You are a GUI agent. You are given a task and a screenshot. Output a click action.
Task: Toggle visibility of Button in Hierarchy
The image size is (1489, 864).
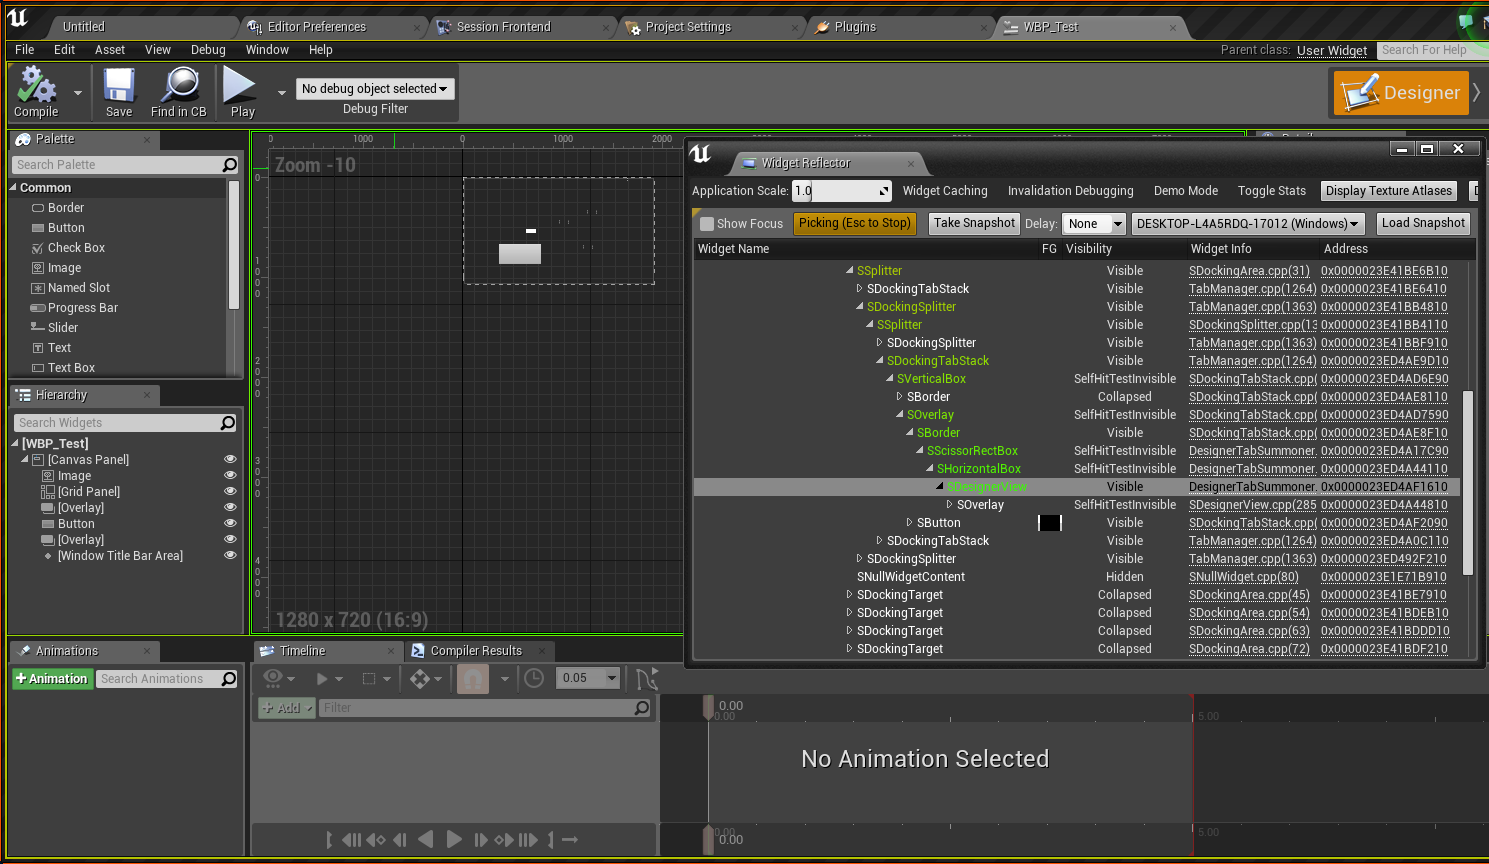click(x=230, y=524)
